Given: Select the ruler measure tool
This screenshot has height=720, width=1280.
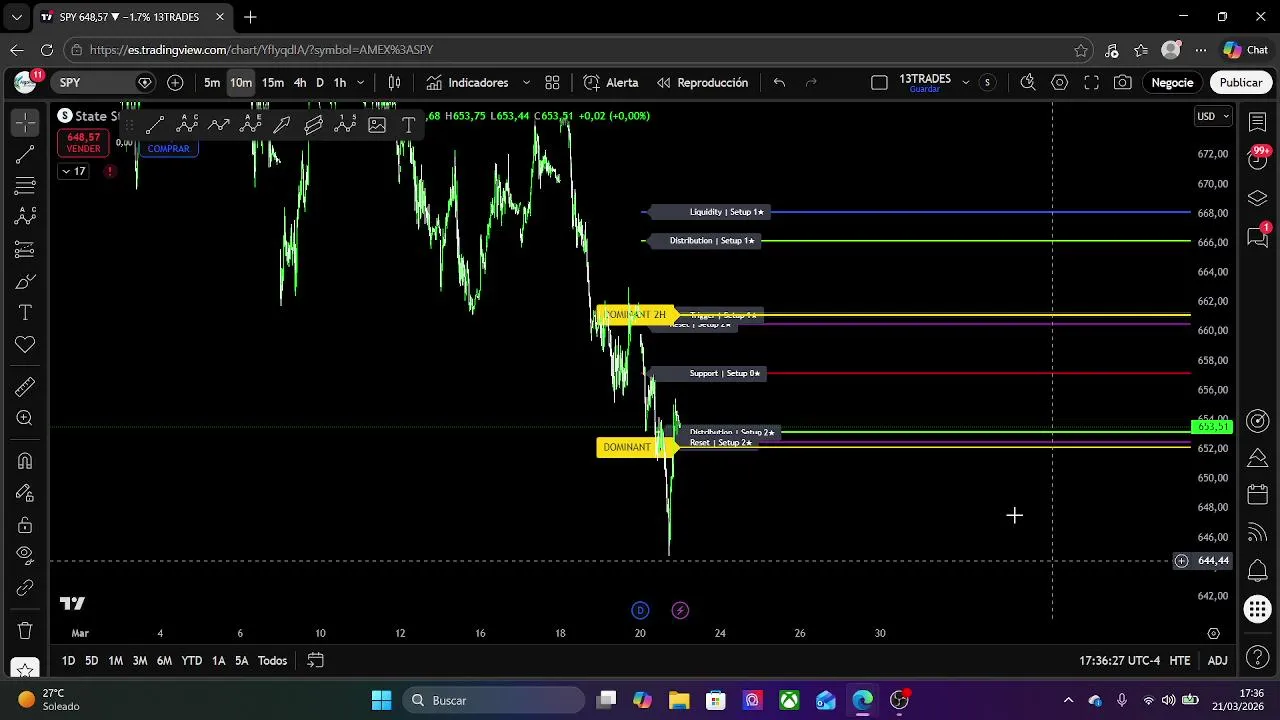Looking at the screenshot, I should tap(25, 387).
